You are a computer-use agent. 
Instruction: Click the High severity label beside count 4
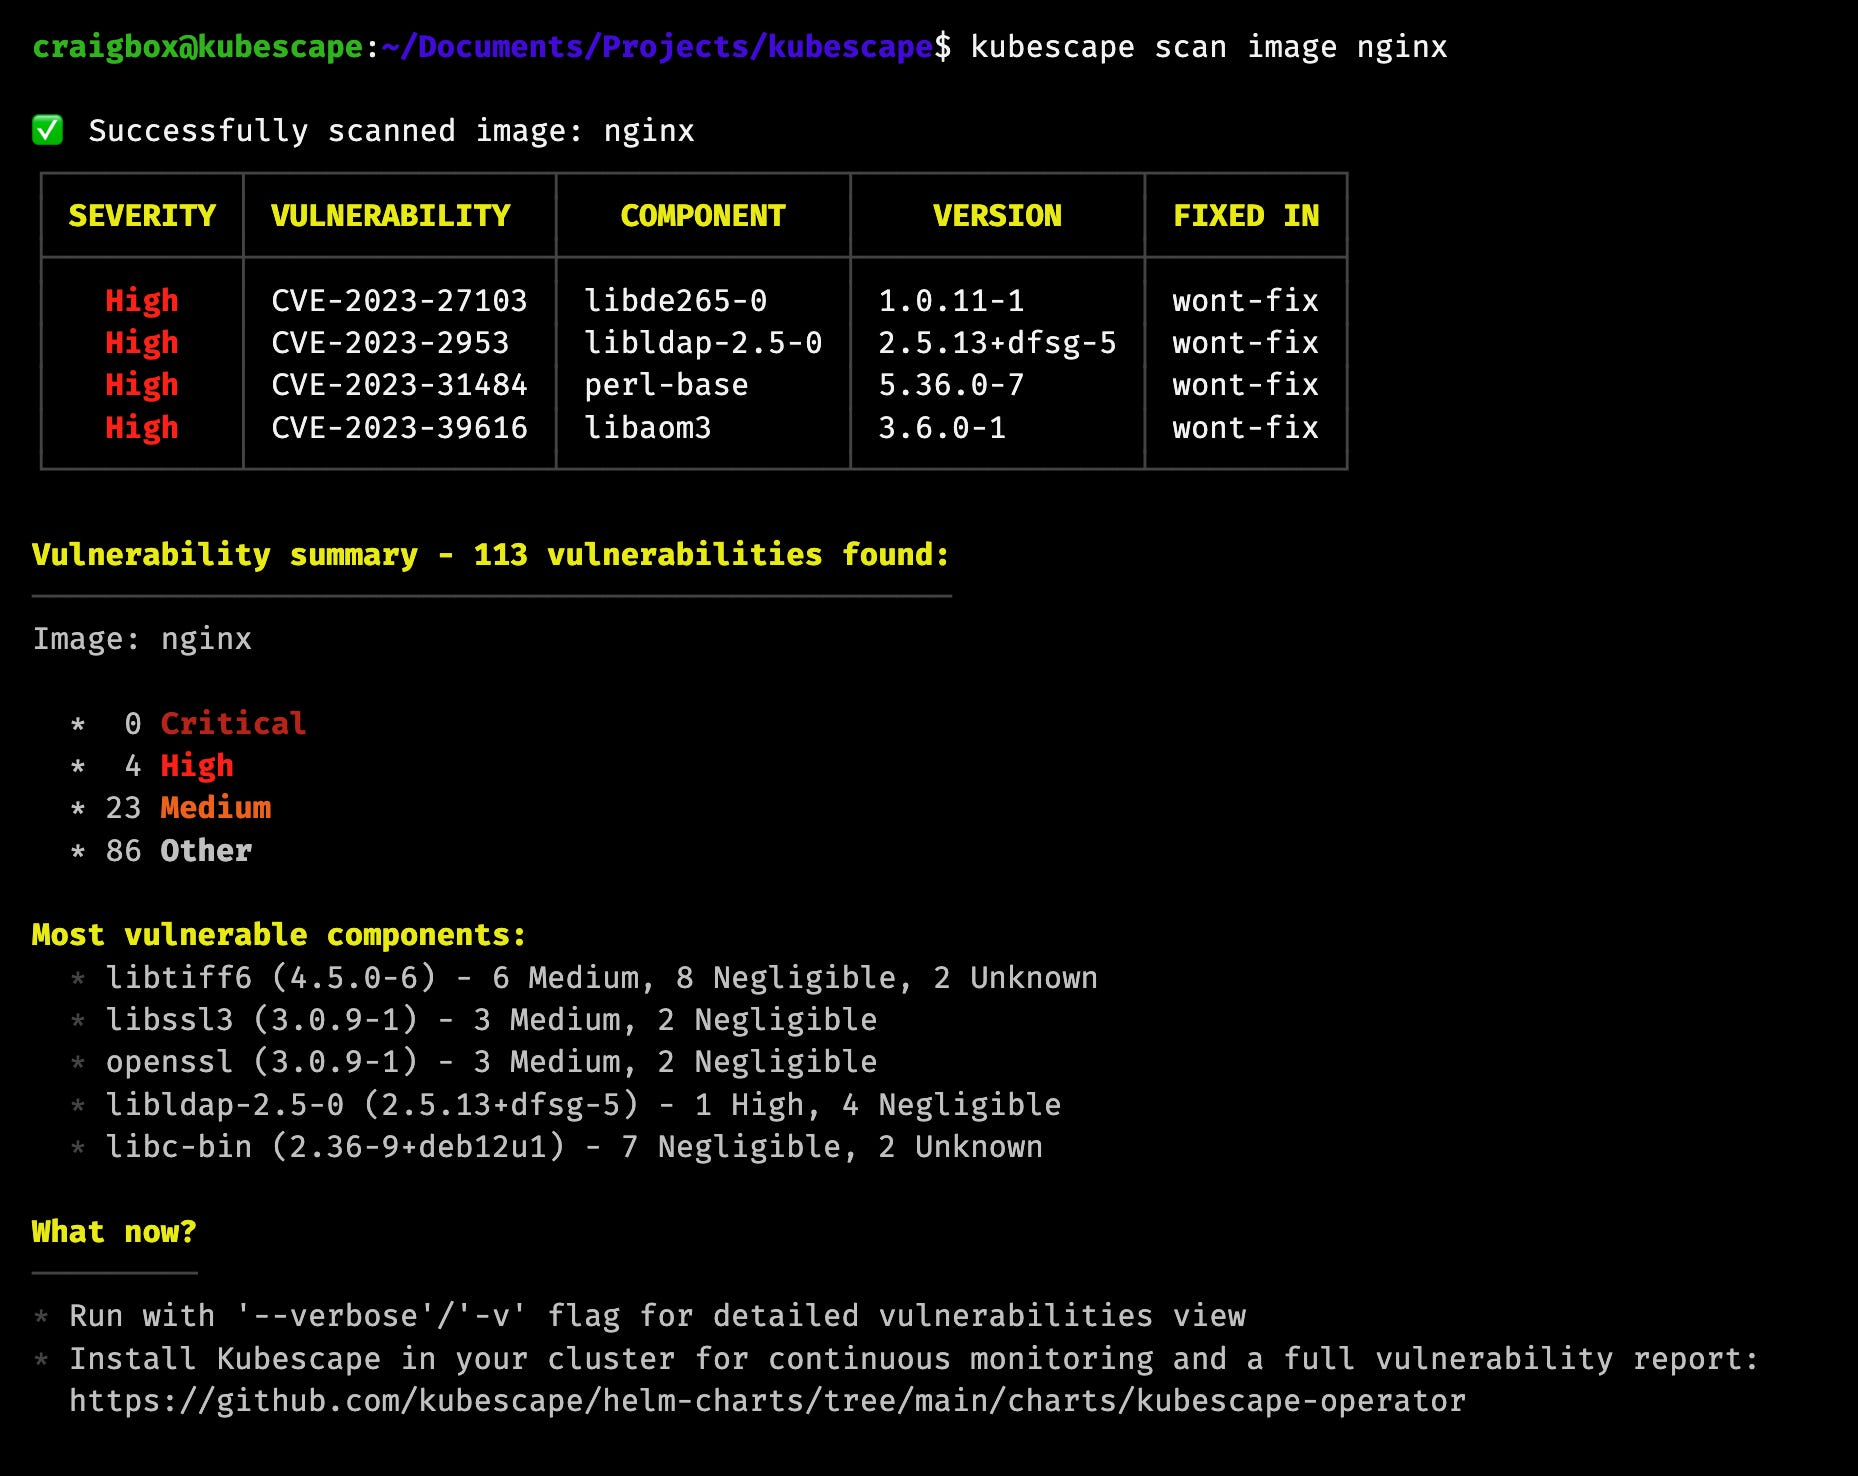[196, 764]
